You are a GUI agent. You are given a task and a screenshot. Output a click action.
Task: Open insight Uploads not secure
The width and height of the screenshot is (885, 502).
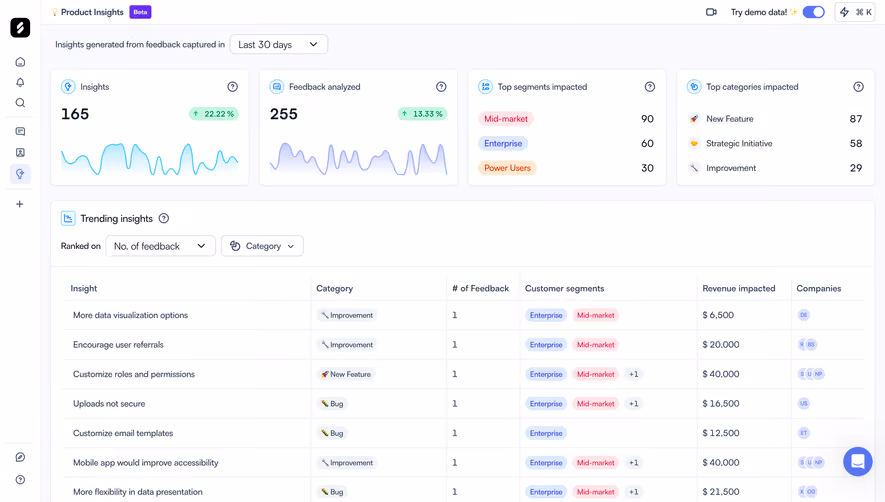tap(109, 404)
